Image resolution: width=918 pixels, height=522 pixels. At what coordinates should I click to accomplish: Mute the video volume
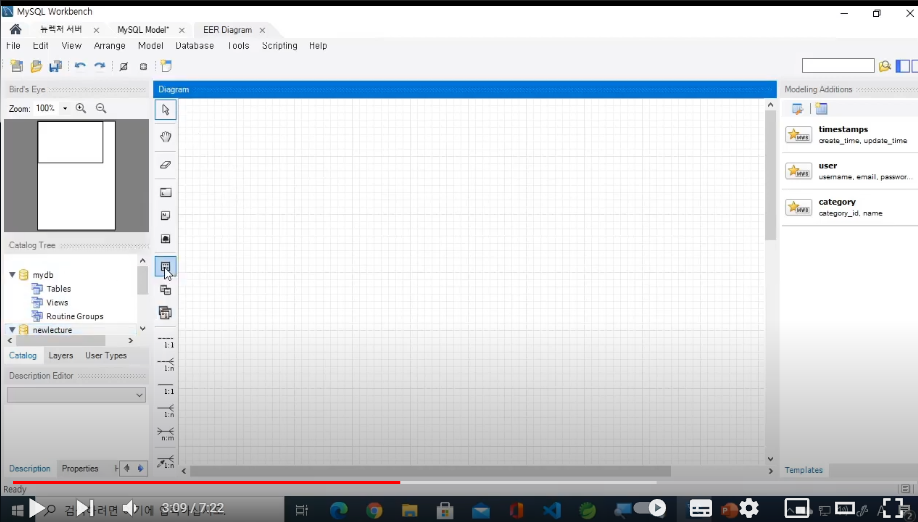[131, 508]
